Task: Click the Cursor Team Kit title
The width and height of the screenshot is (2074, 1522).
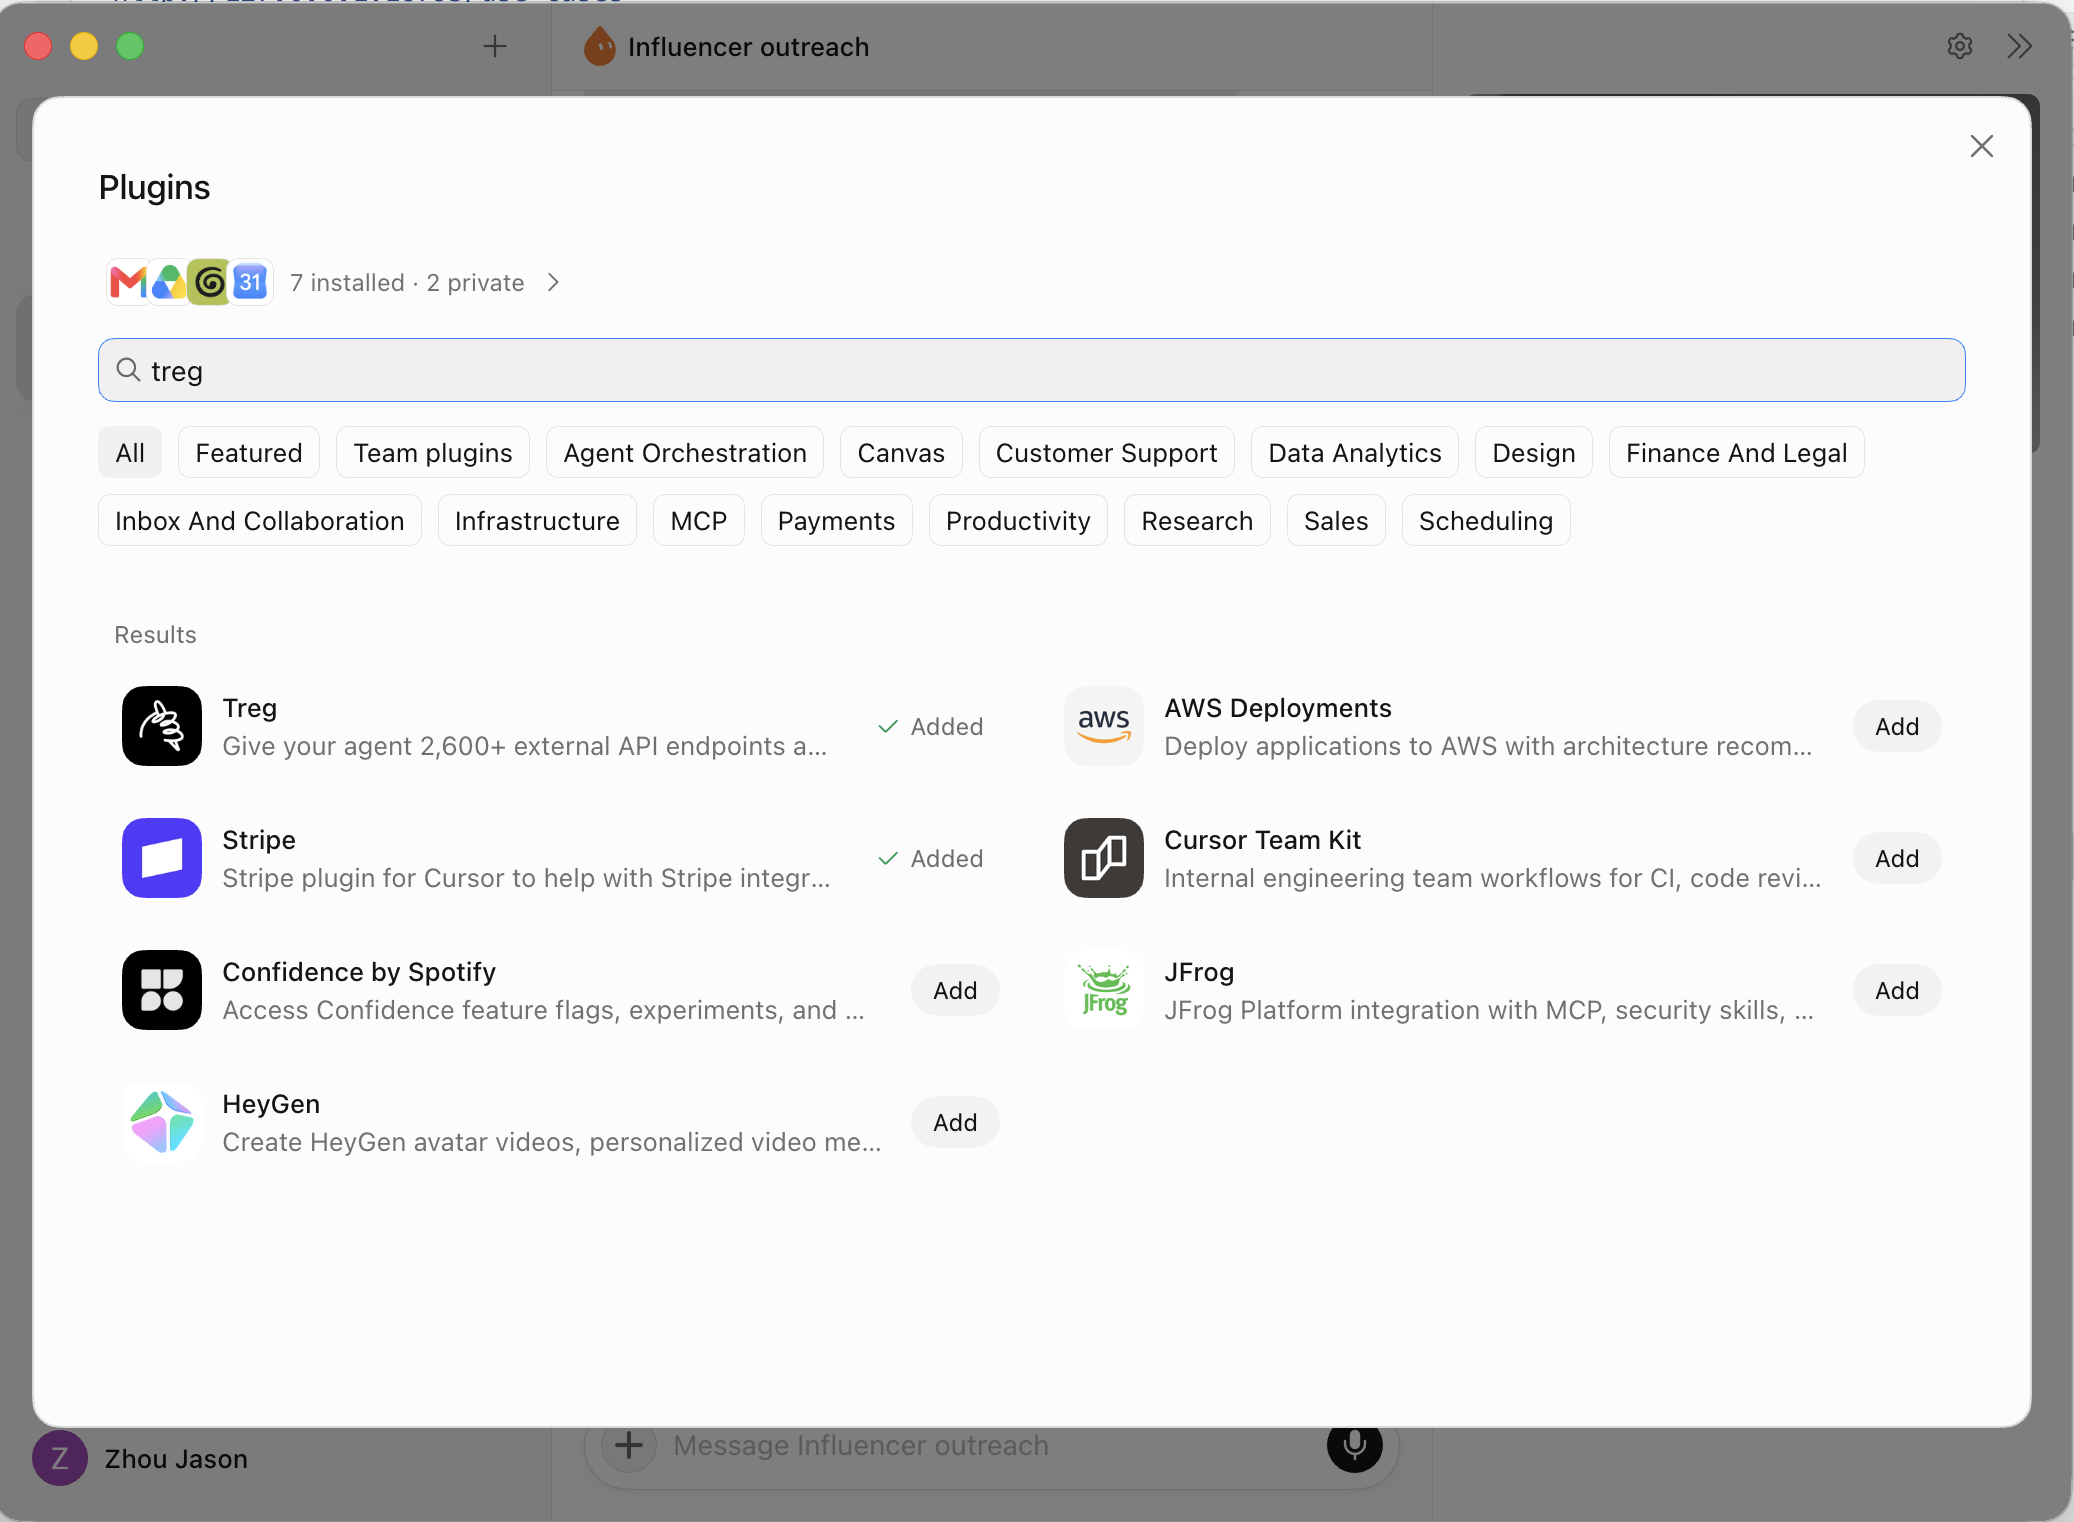Action: click(1263, 840)
